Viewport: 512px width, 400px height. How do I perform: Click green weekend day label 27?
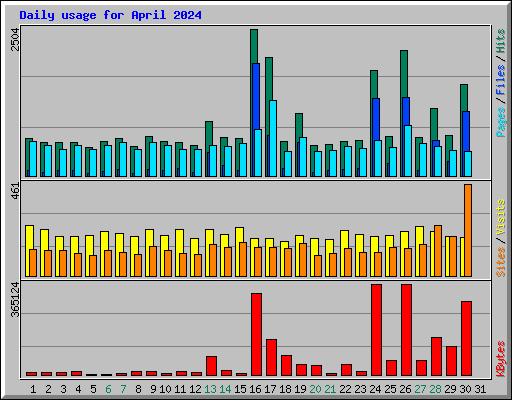(420, 389)
